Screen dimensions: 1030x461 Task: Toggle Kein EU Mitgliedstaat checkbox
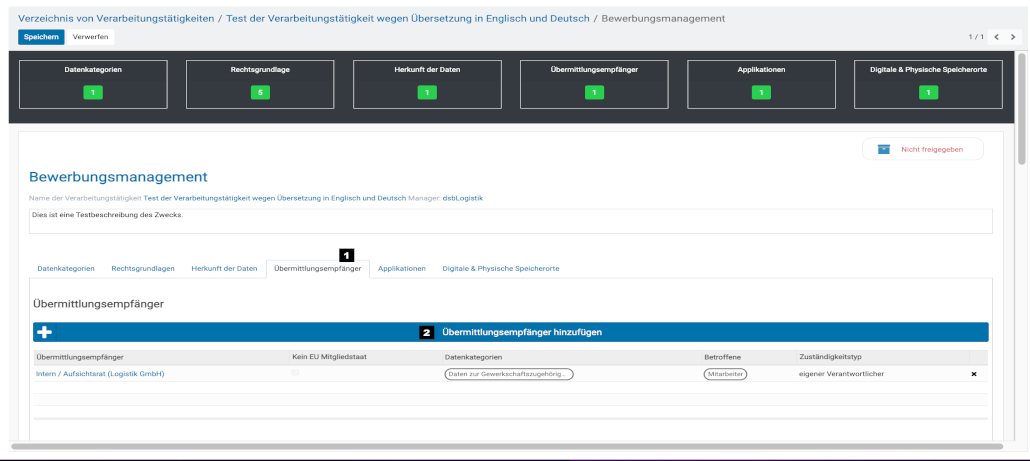click(294, 373)
